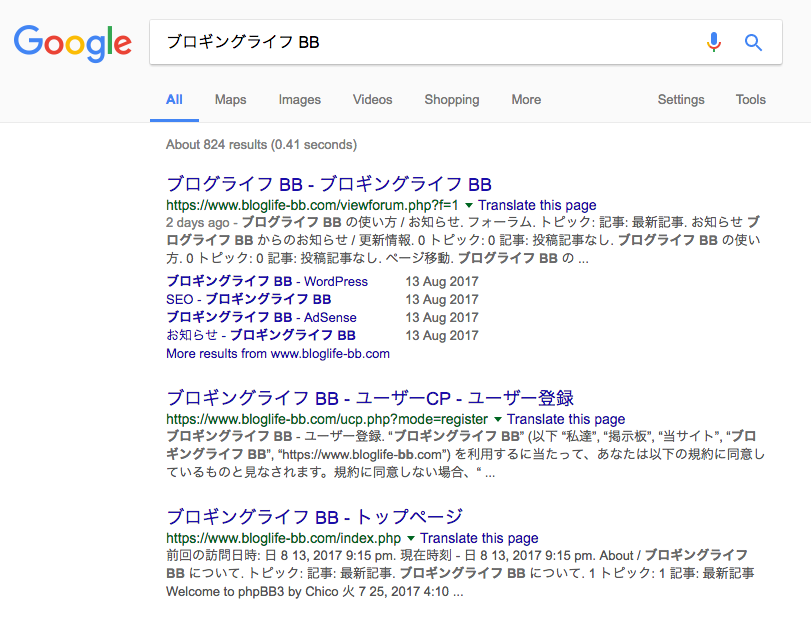Switch to the Shopping tab
811x617 pixels.
coord(452,99)
